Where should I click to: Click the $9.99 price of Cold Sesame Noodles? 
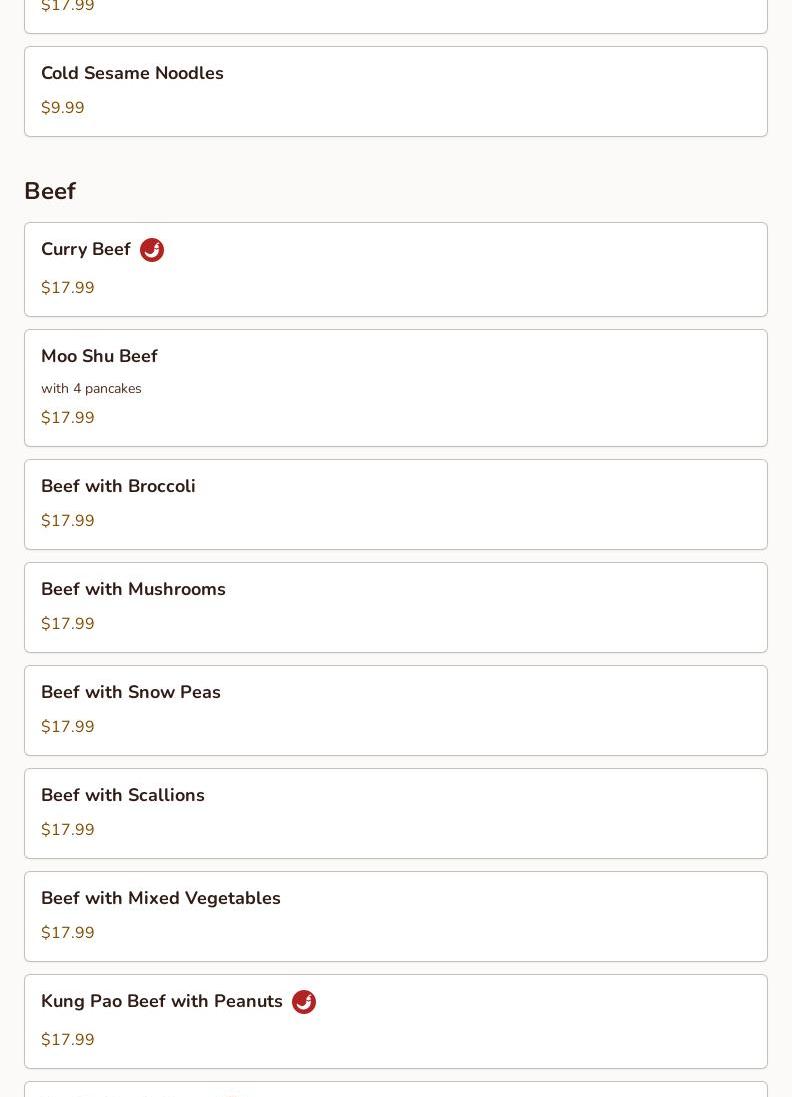(63, 108)
